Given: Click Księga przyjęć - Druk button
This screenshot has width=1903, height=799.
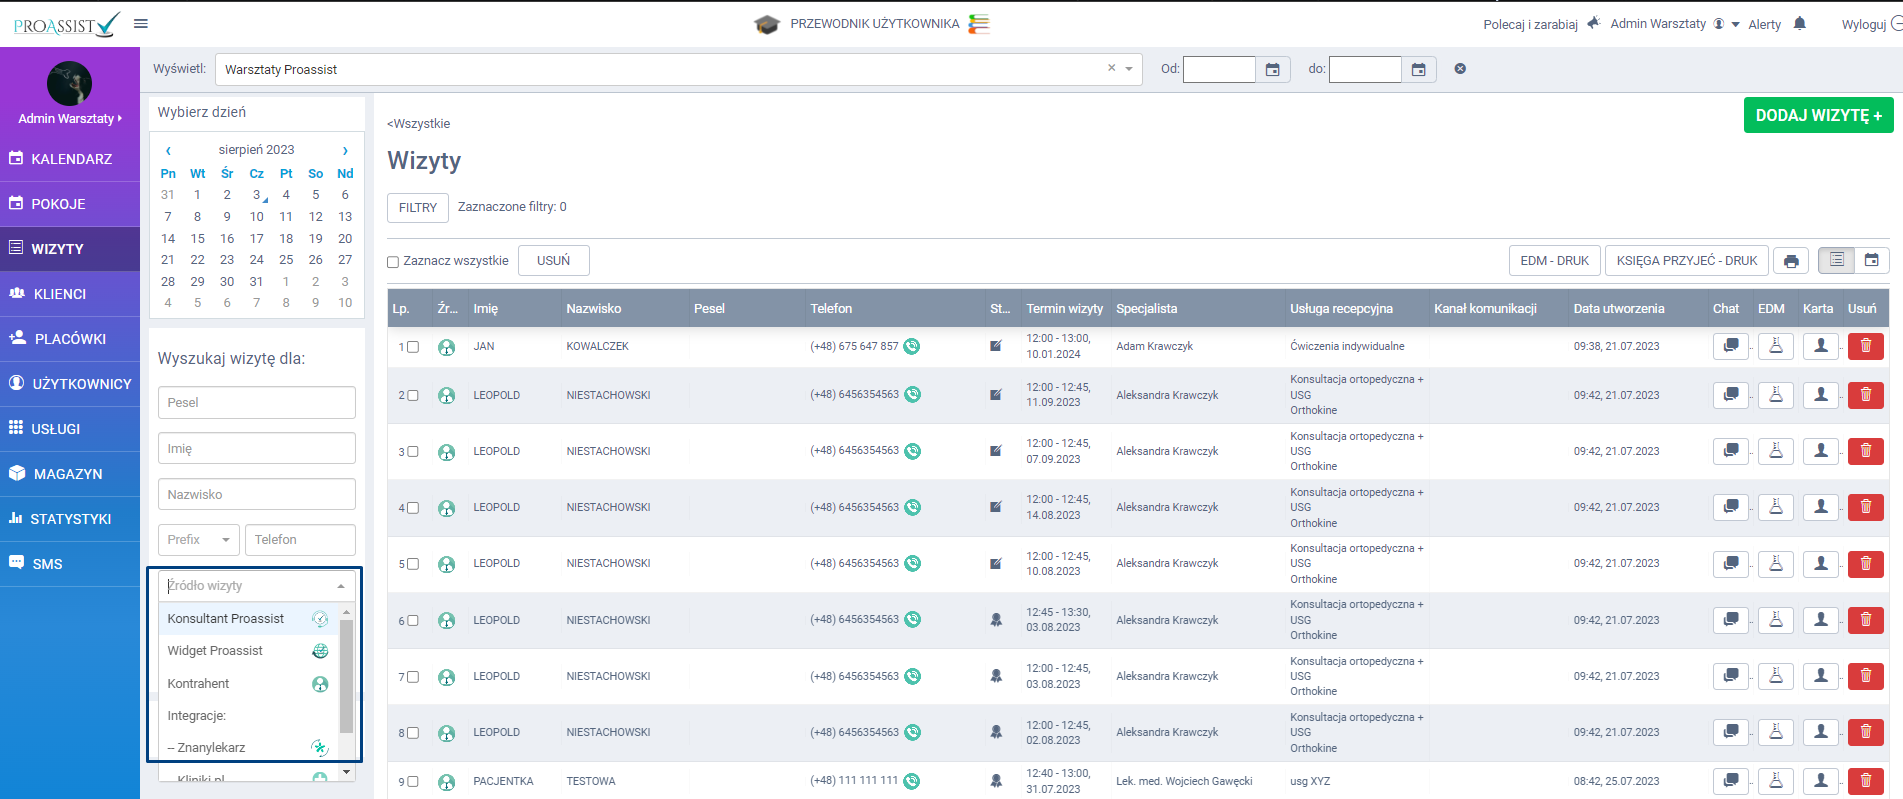Looking at the screenshot, I should [1687, 261].
